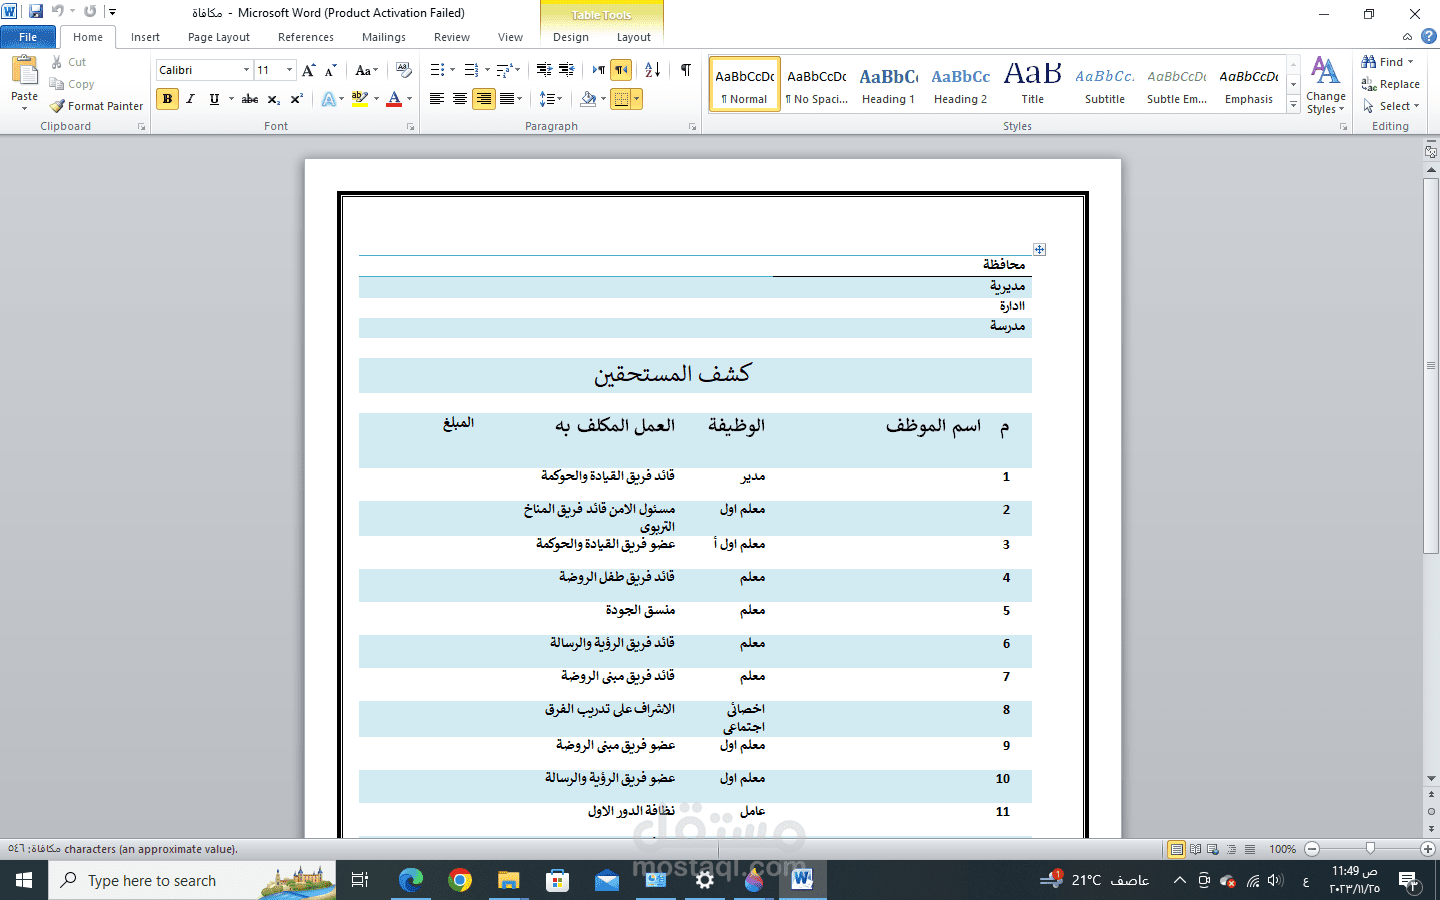
Task: Switch to the Page Layout tab
Action: click(219, 37)
